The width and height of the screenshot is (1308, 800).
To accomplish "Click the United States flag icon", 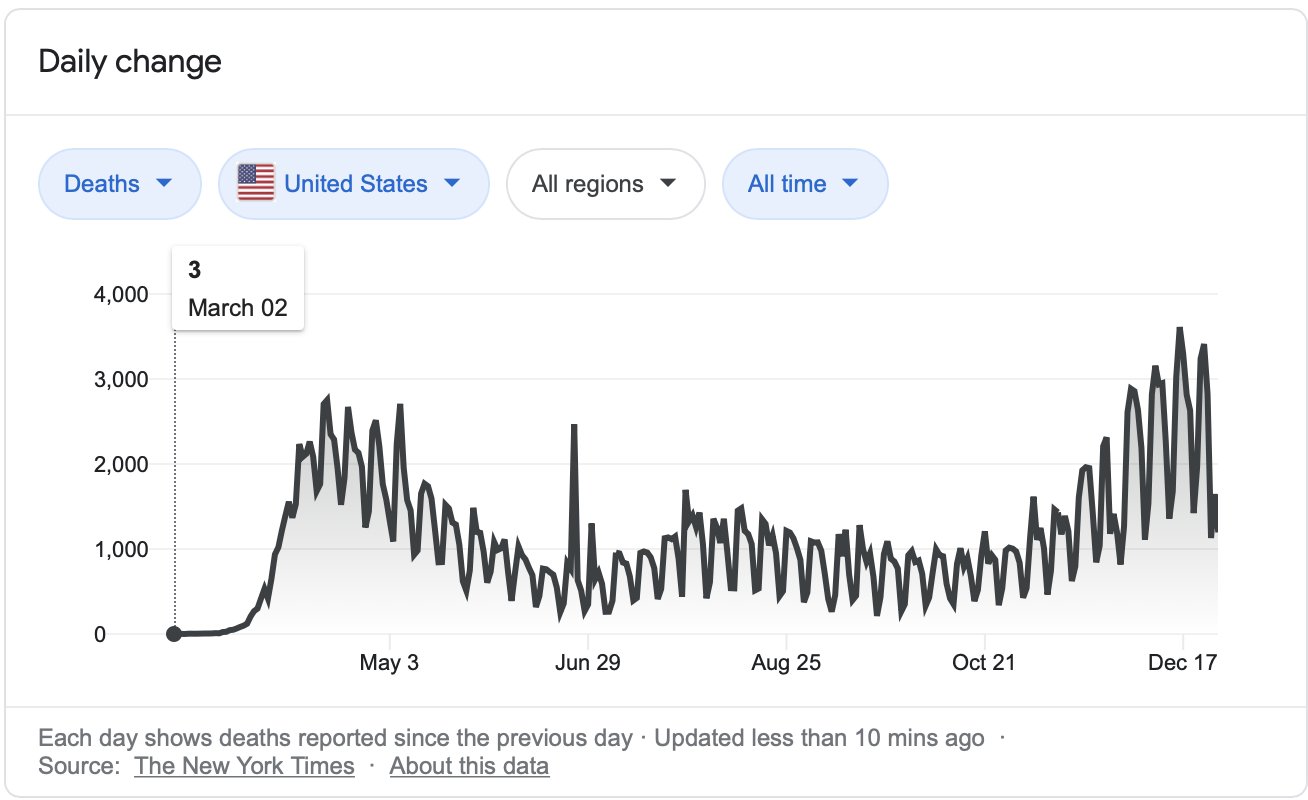I will pyautogui.click(x=256, y=183).
